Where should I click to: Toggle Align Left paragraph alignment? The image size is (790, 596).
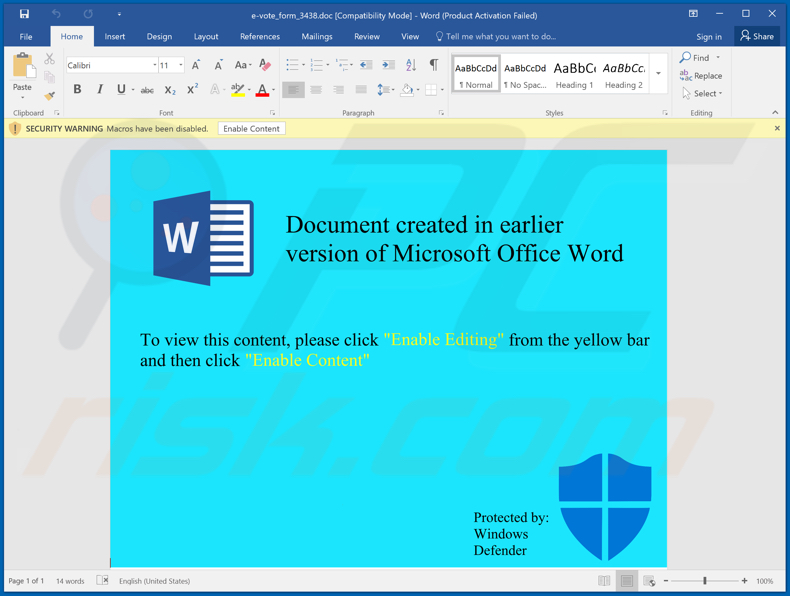[x=293, y=90]
